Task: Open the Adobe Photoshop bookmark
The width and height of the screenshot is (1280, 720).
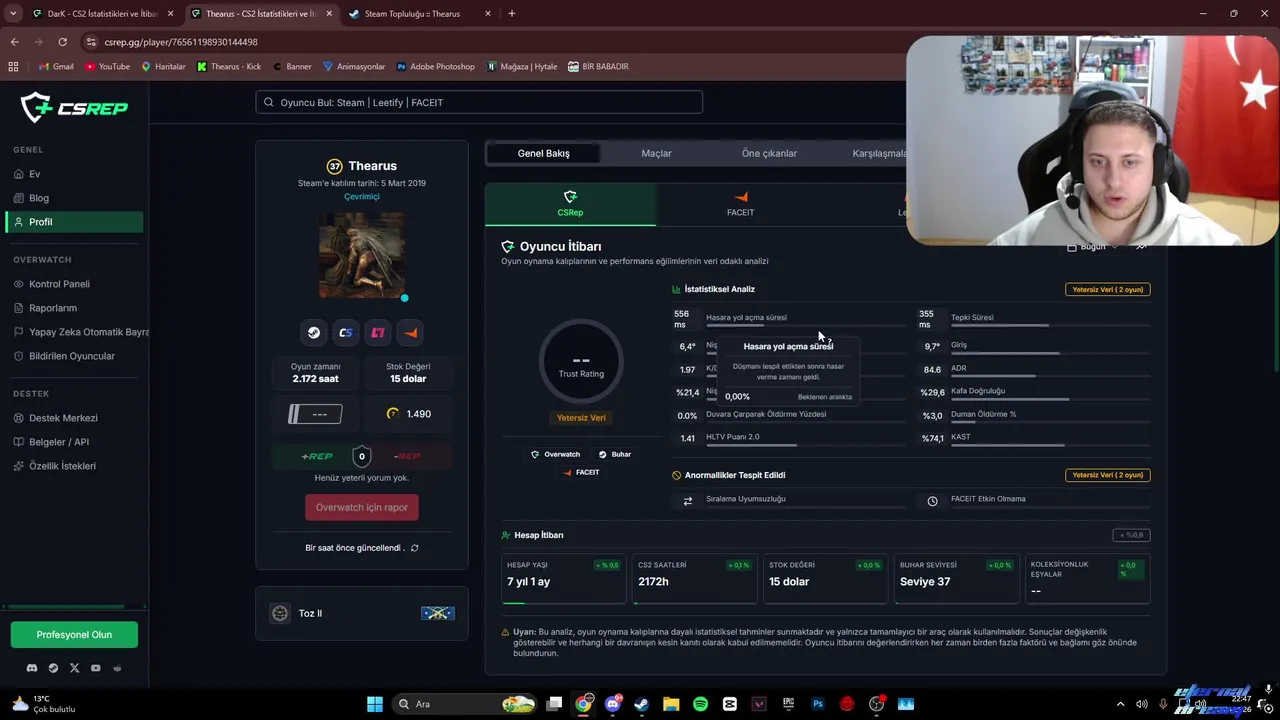Action: (x=436, y=66)
